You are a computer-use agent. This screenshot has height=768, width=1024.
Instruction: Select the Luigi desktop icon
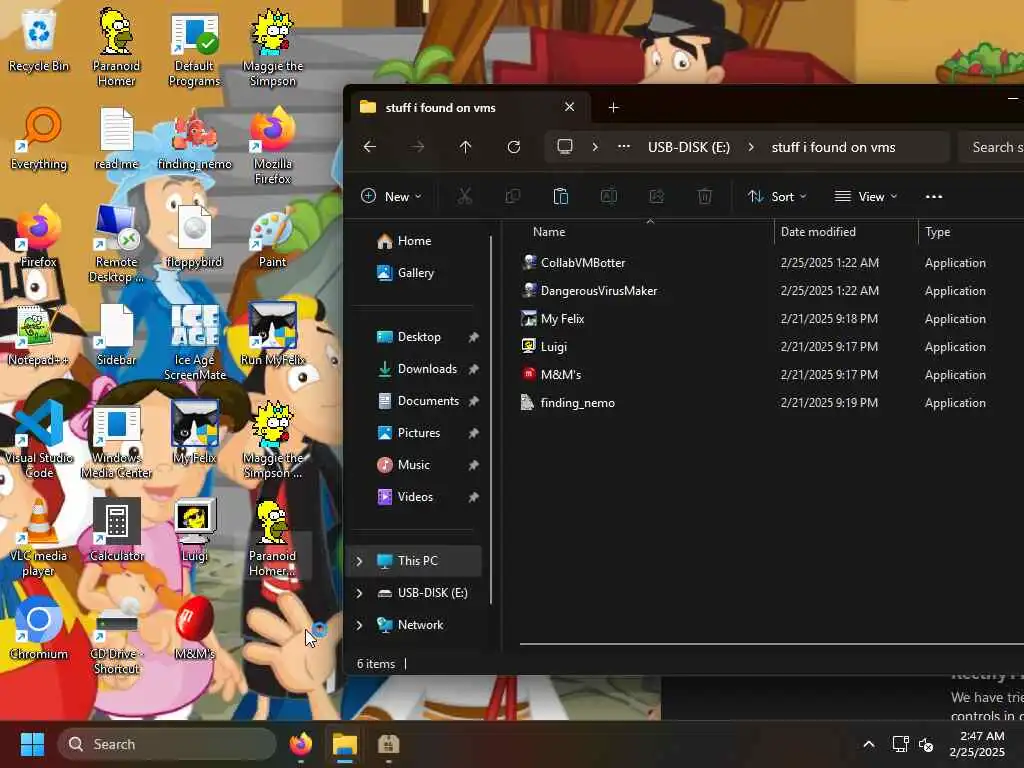click(195, 531)
